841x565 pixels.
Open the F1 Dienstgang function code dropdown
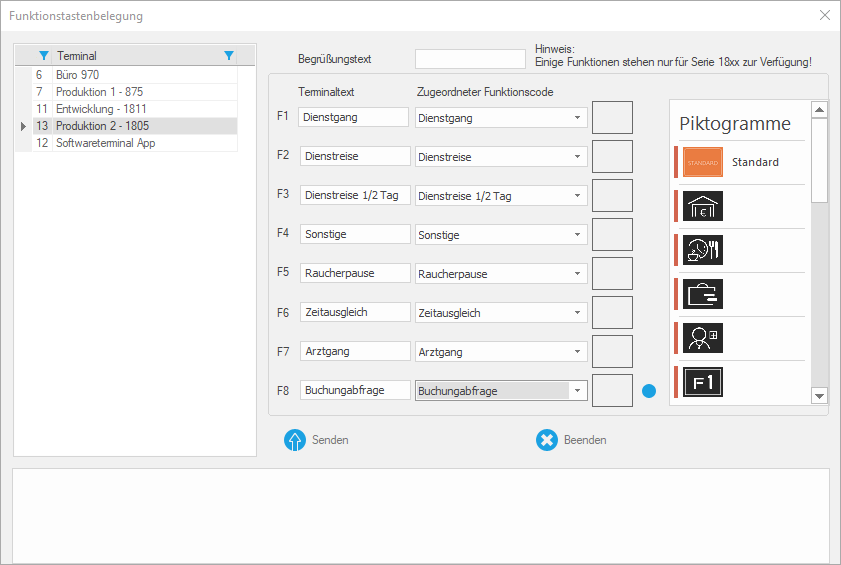pos(577,118)
